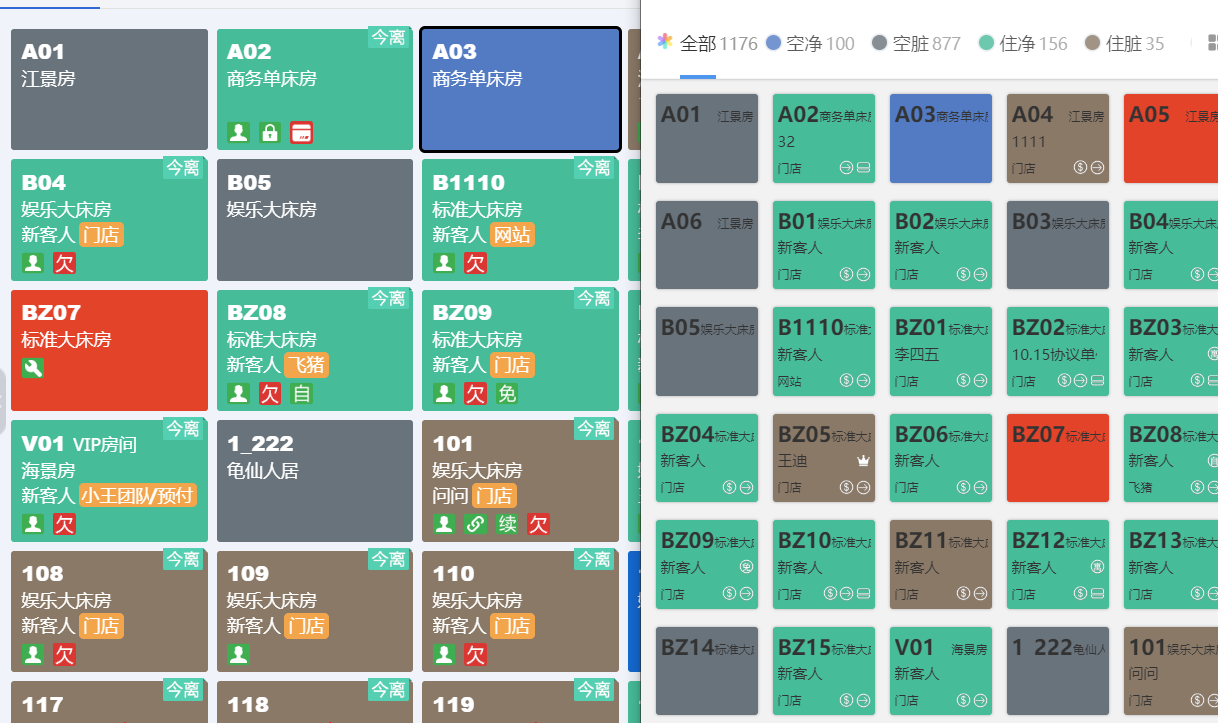Screen dimensions: 1218x723
Task: Select the blue A03 room card on left
Action: click(520, 90)
